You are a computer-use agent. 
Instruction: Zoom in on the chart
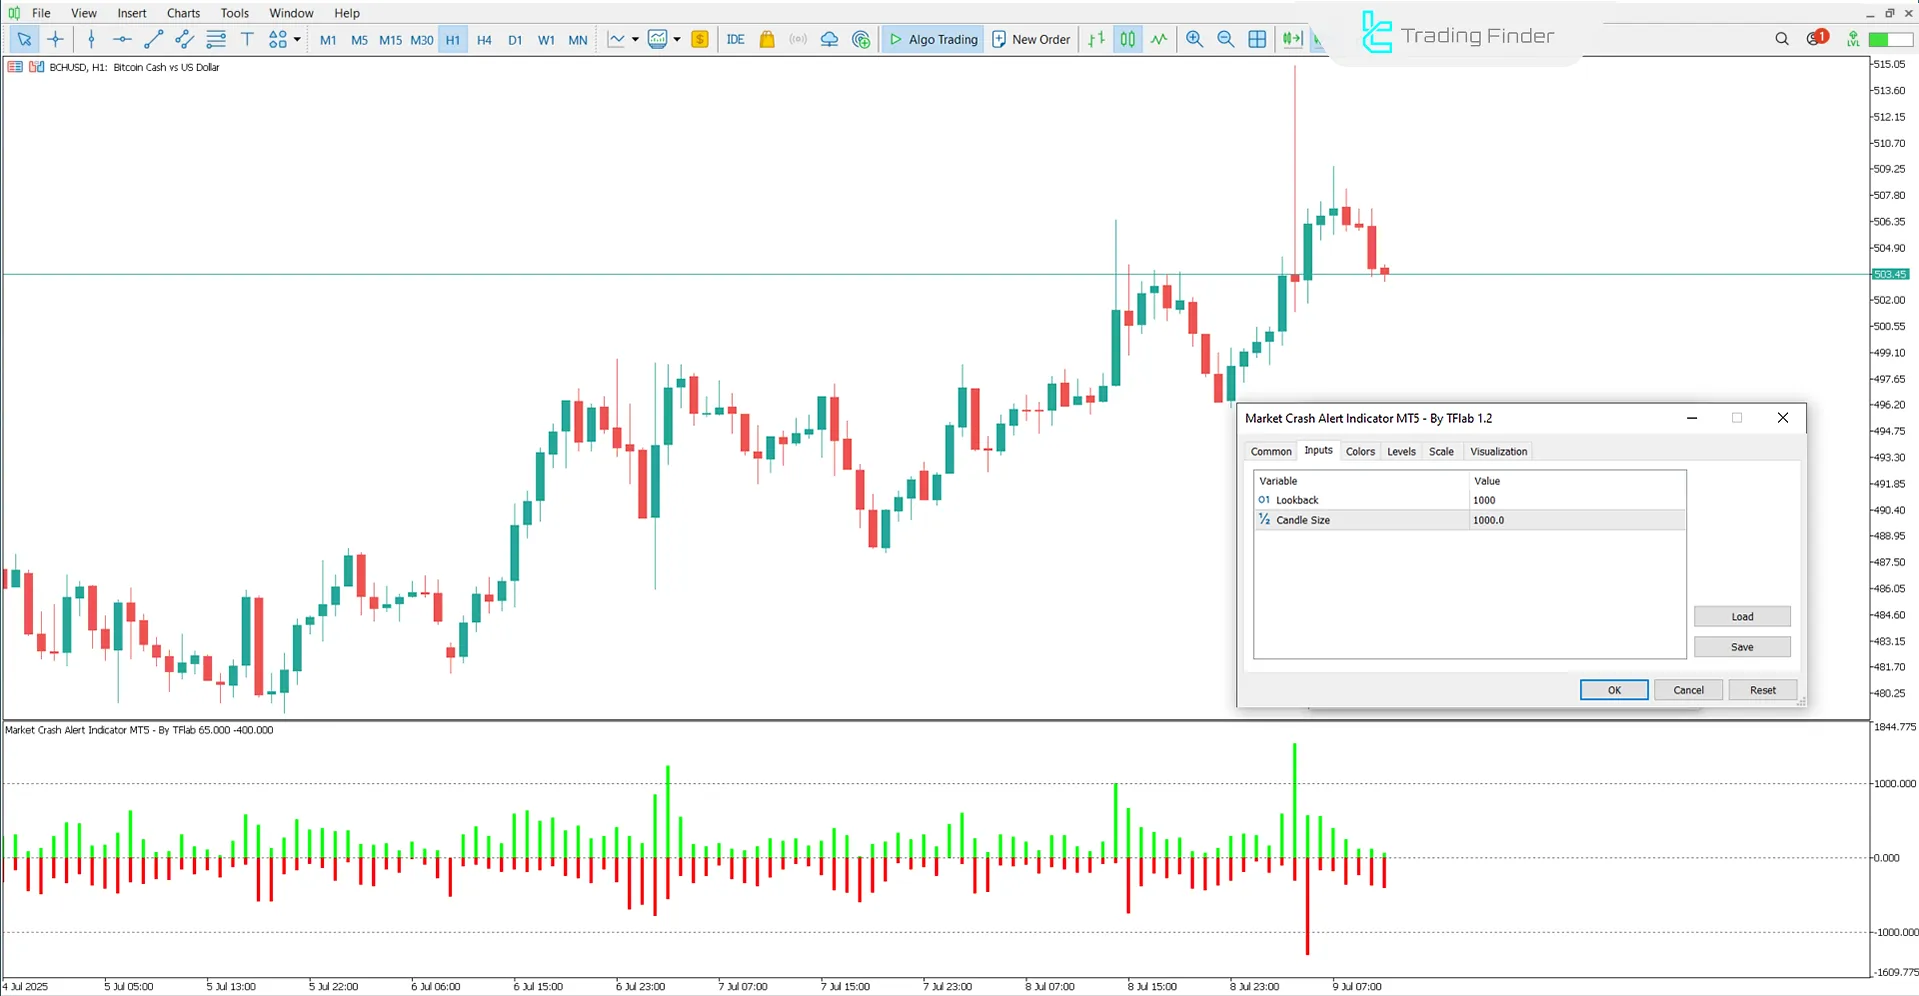(x=1194, y=39)
